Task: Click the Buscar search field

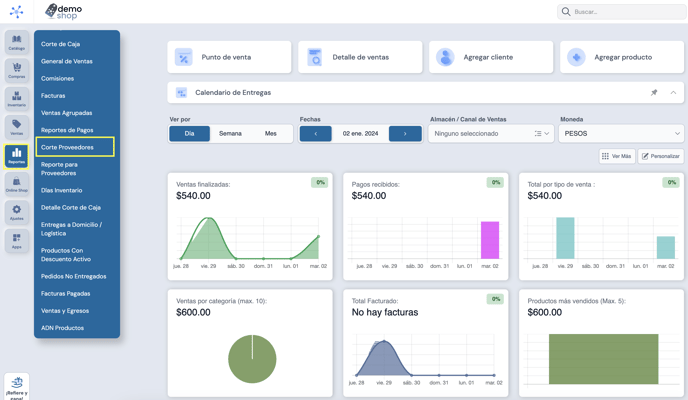Action: pyautogui.click(x=621, y=12)
